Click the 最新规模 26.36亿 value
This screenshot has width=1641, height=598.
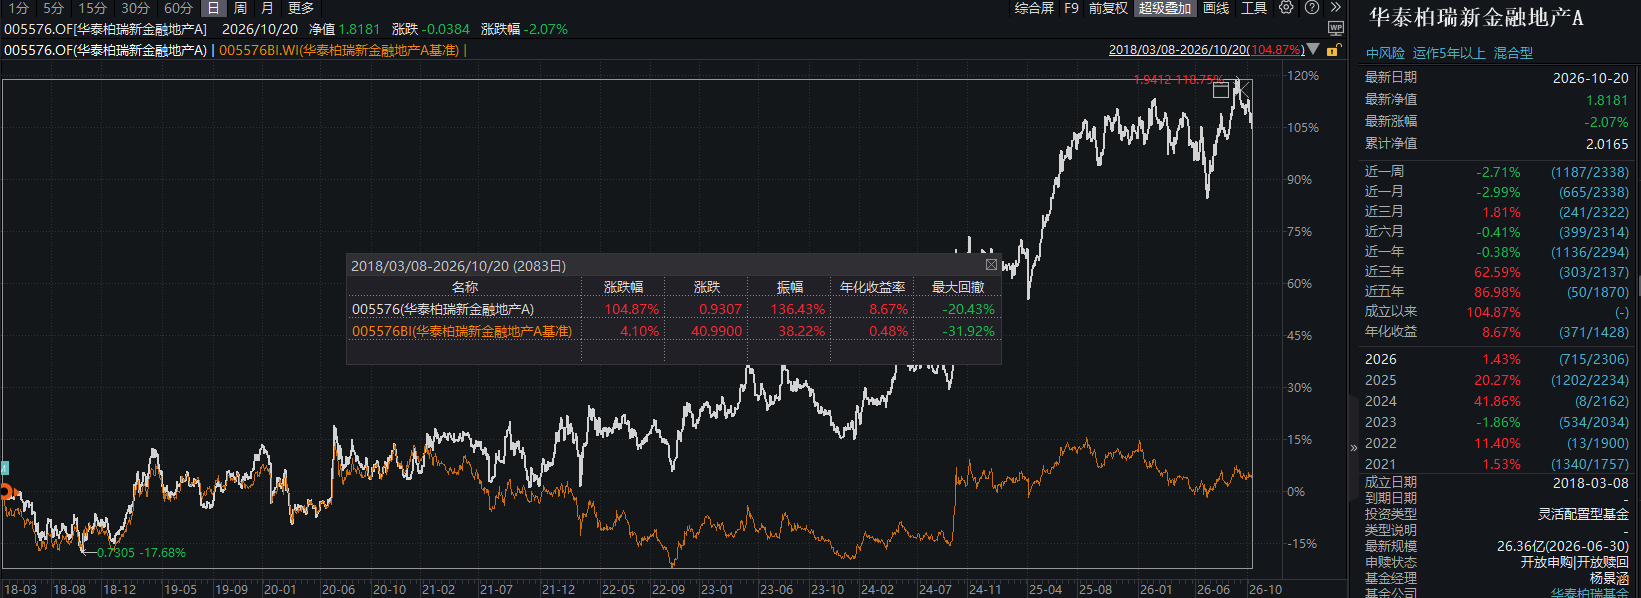[x=1563, y=546]
